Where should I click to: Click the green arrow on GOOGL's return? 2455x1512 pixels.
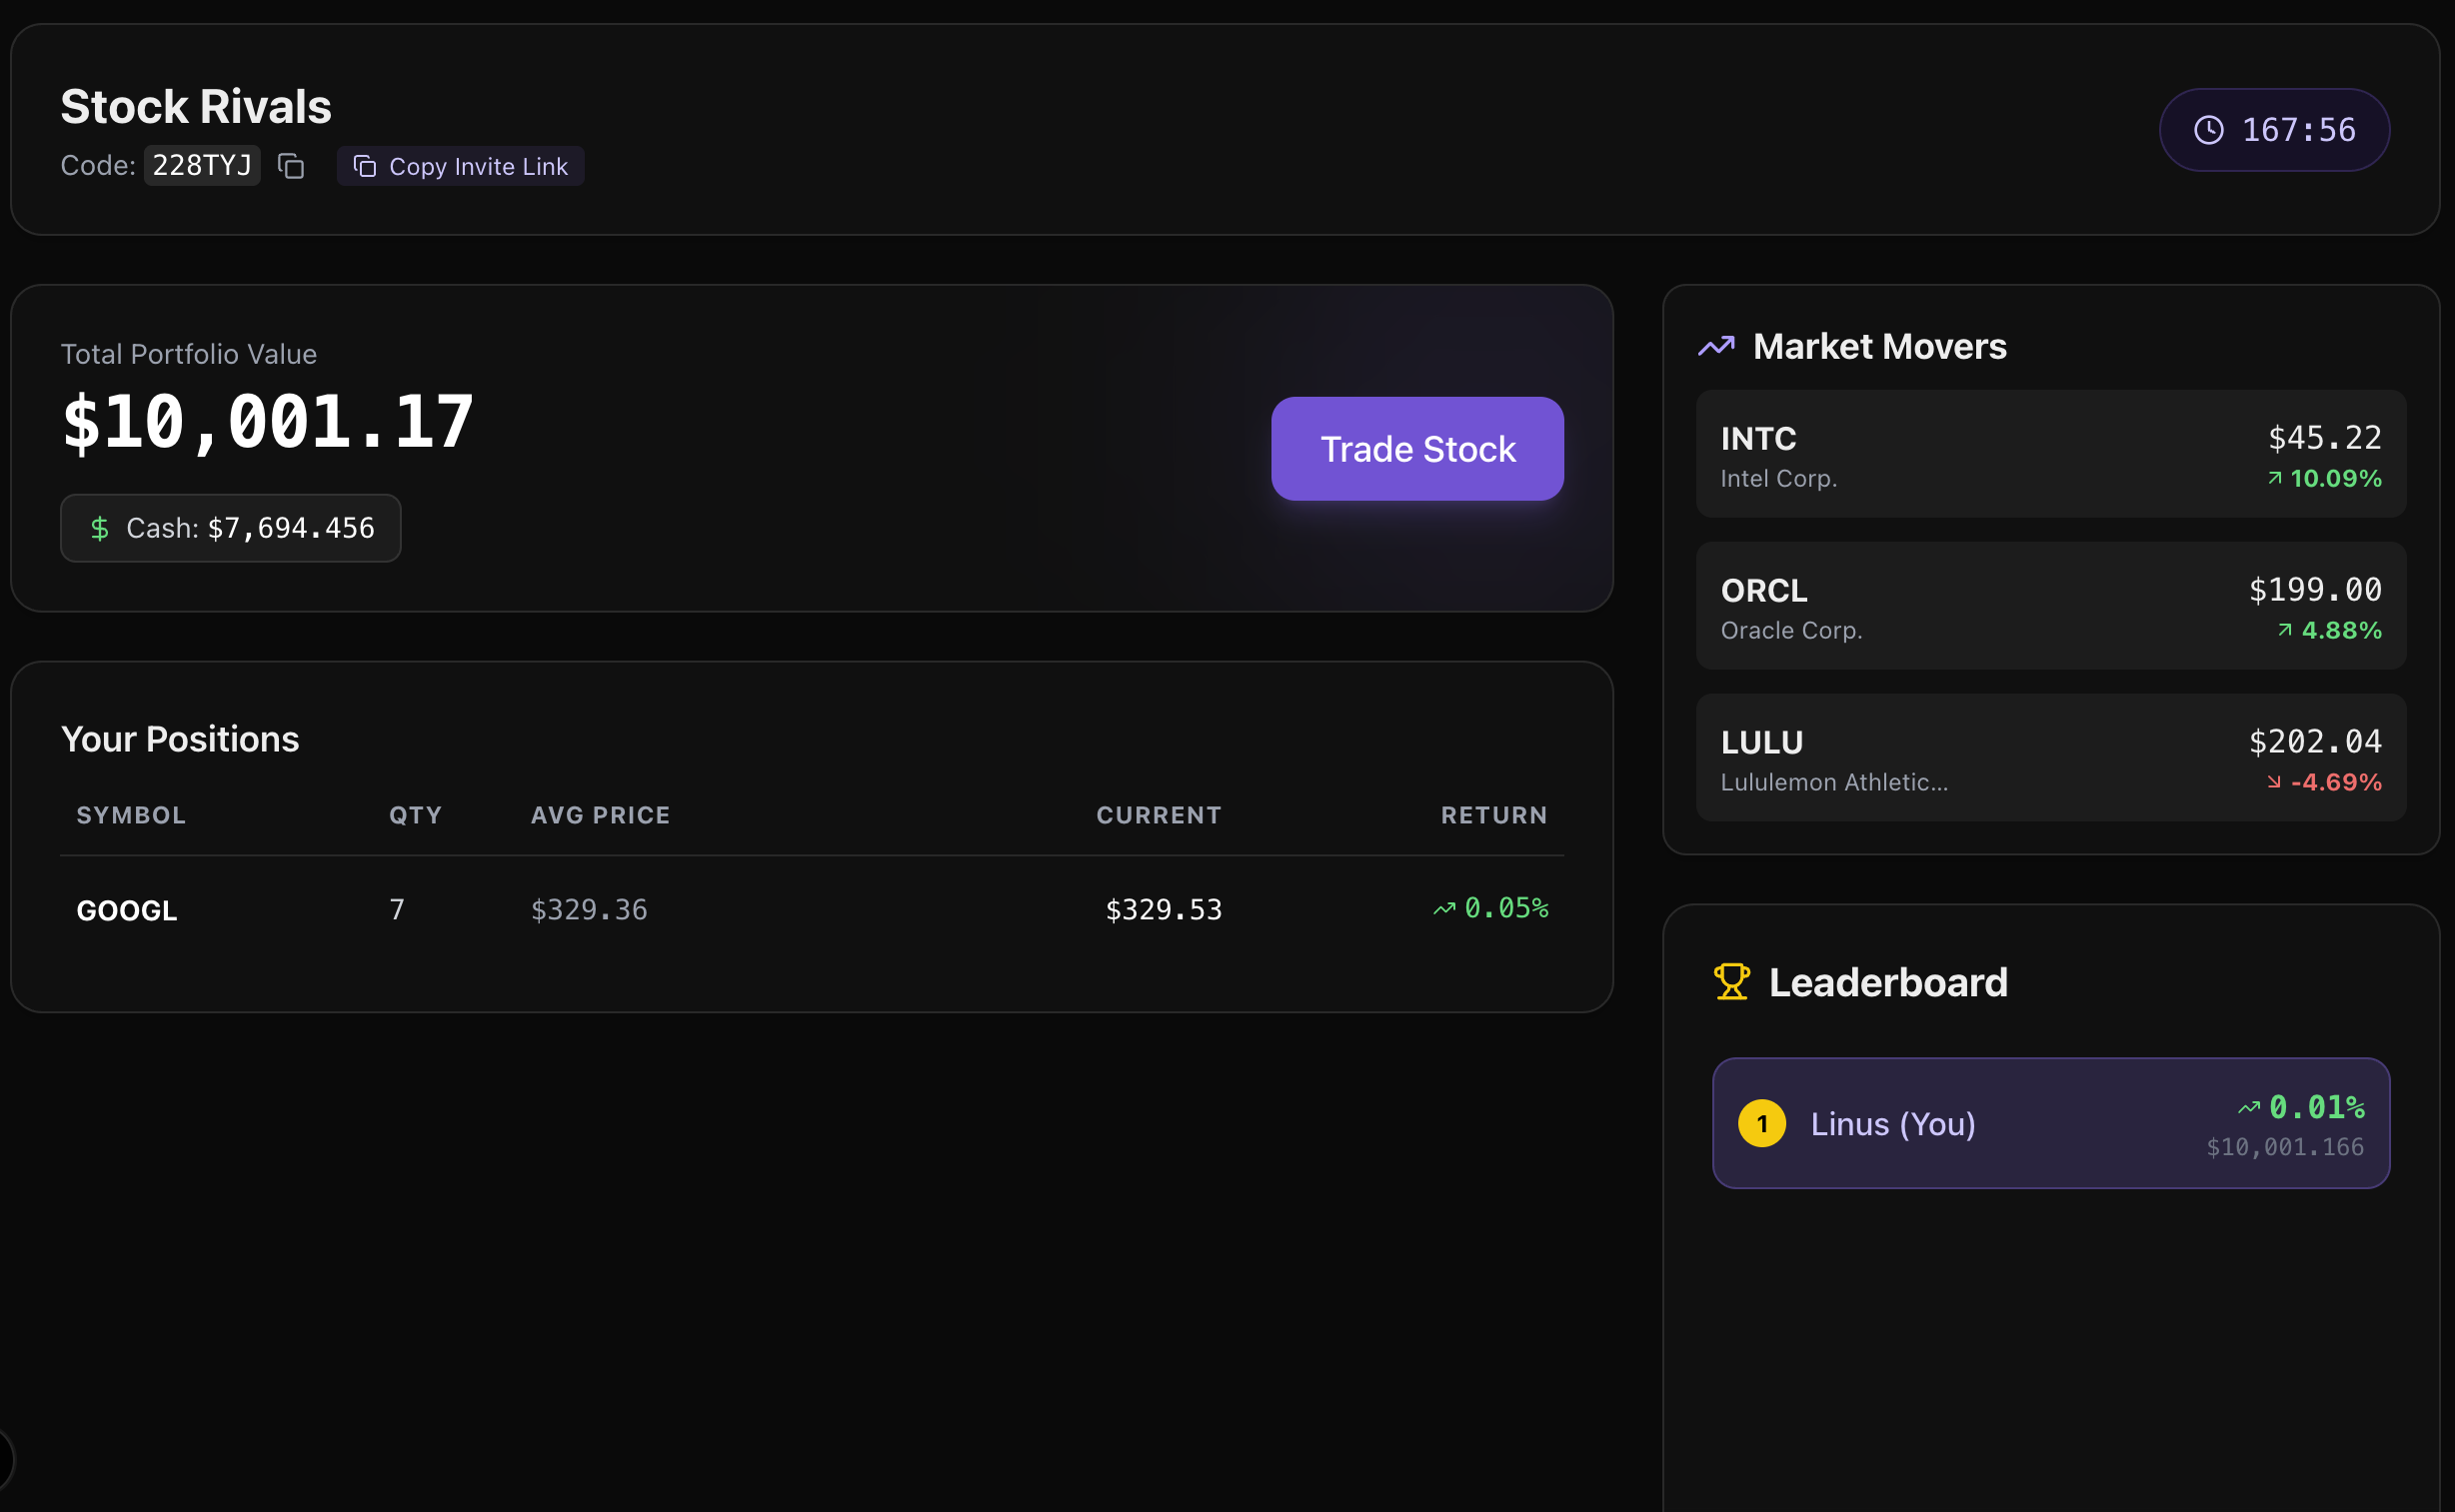click(1443, 908)
